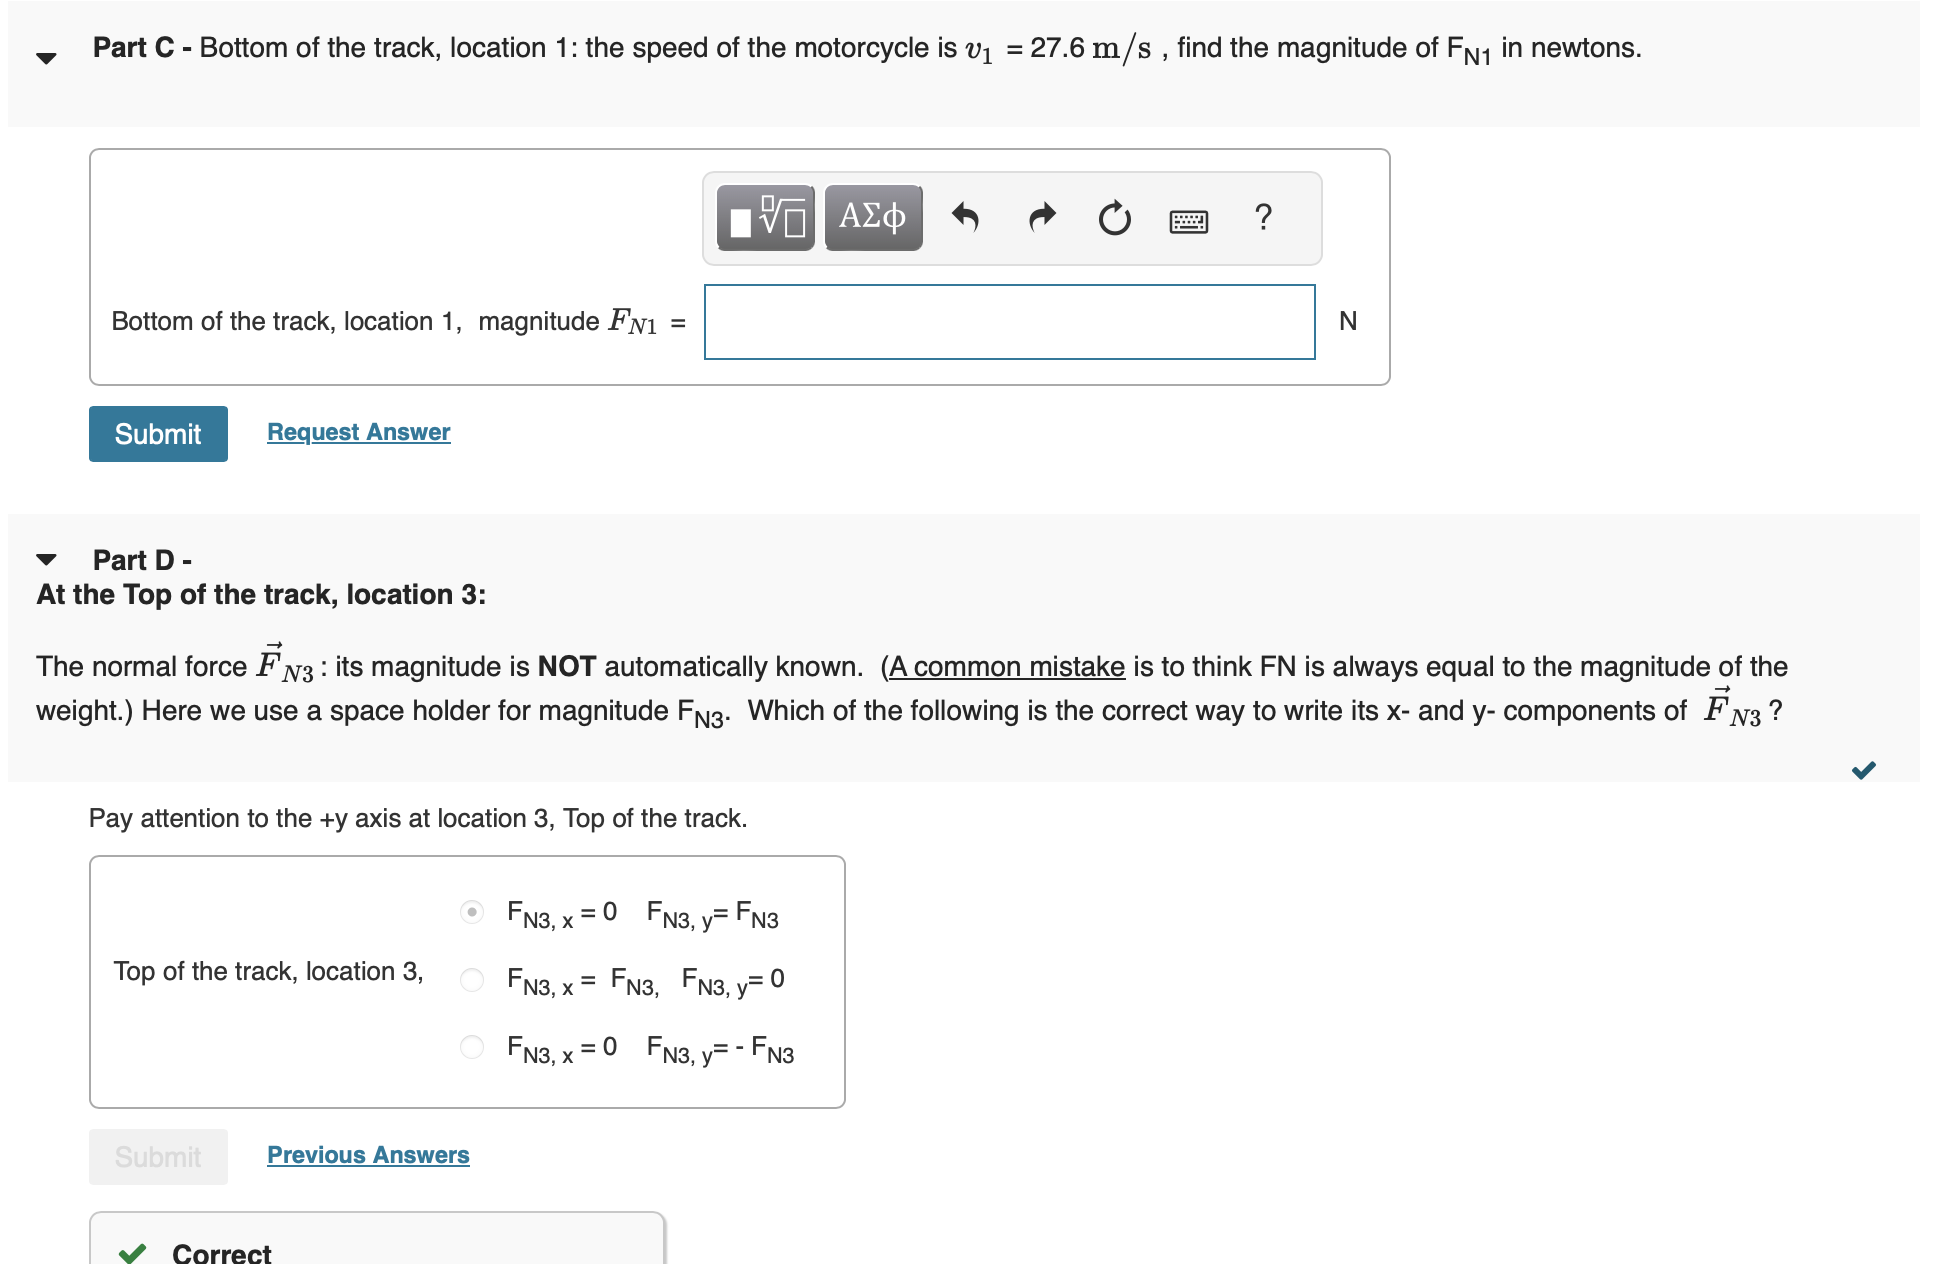
Task: Click inside the FN1 magnitude input field
Action: (1009, 321)
